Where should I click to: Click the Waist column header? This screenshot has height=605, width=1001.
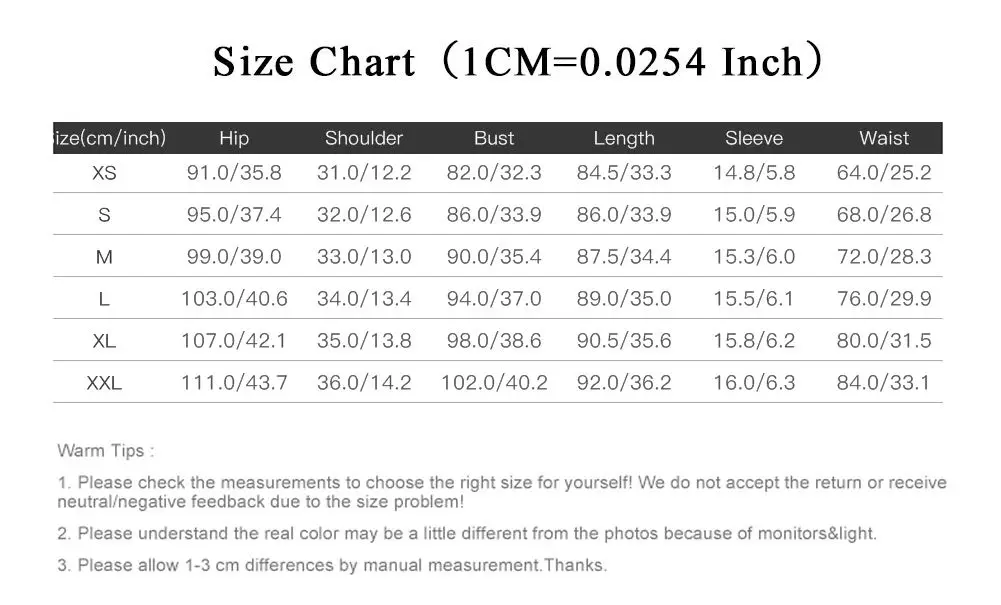884,138
